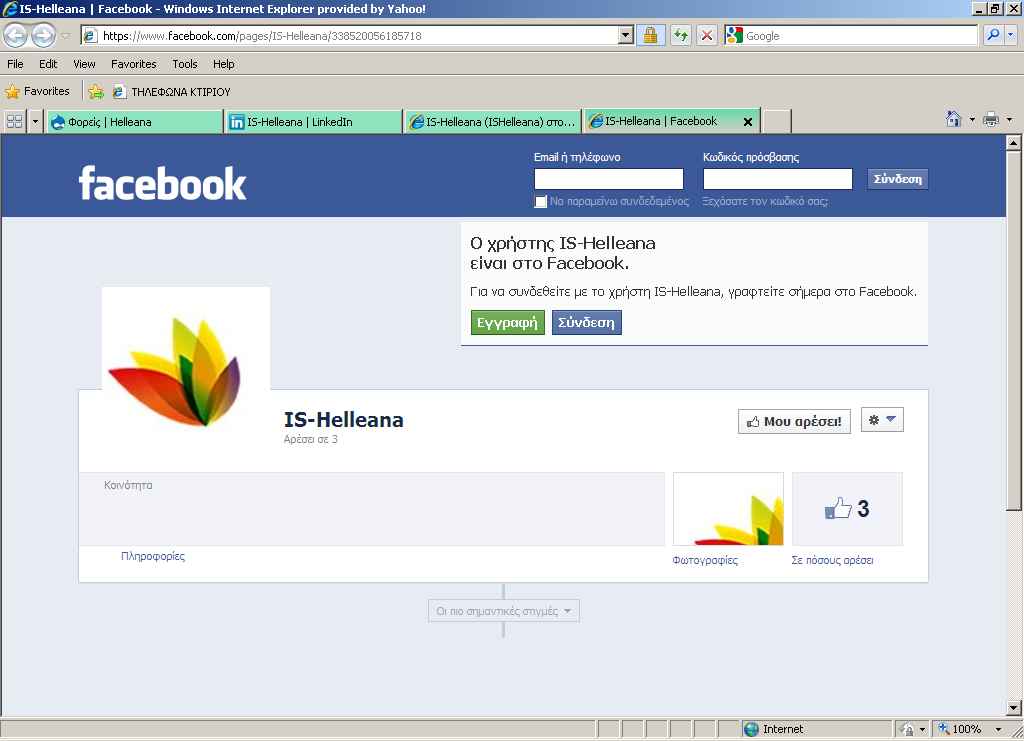This screenshot has height=741, width=1024.
Task: Click the Quick Tabs grid icon
Action: (x=14, y=121)
